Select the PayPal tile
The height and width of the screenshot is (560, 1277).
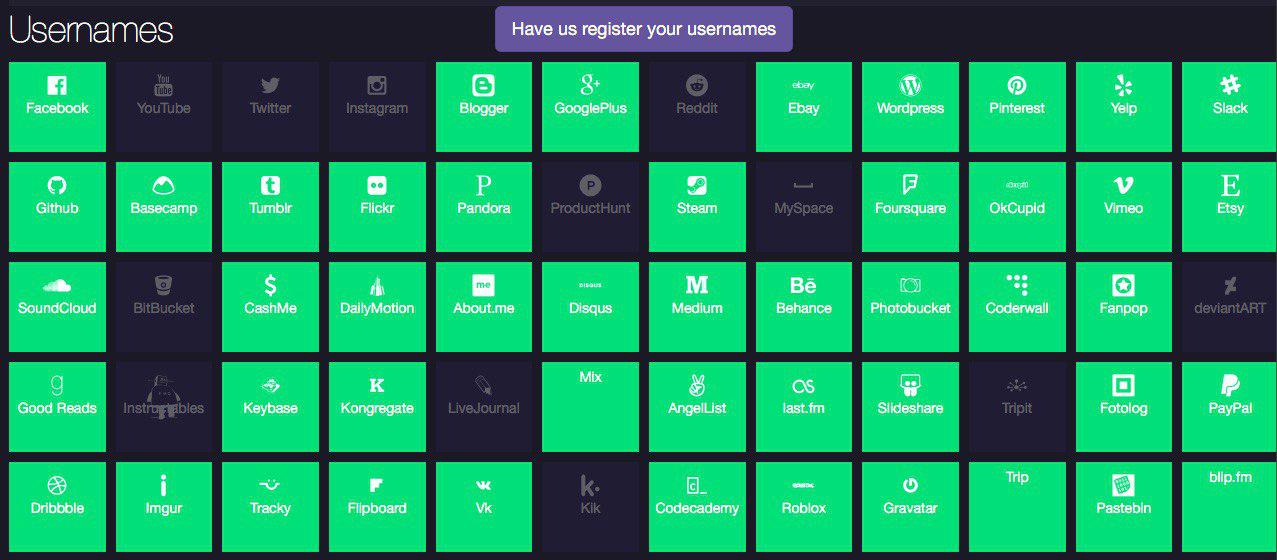pos(1230,407)
